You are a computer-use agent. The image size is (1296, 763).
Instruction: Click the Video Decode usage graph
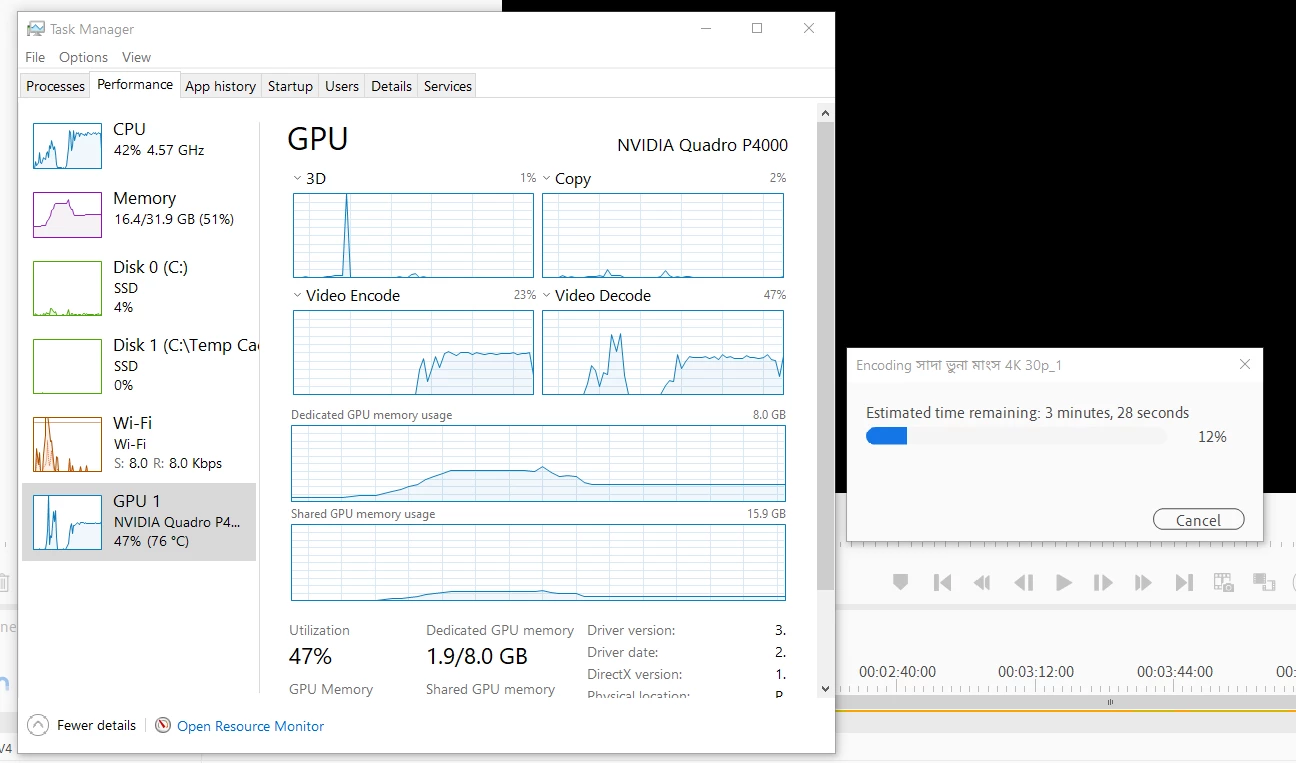click(x=663, y=352)
